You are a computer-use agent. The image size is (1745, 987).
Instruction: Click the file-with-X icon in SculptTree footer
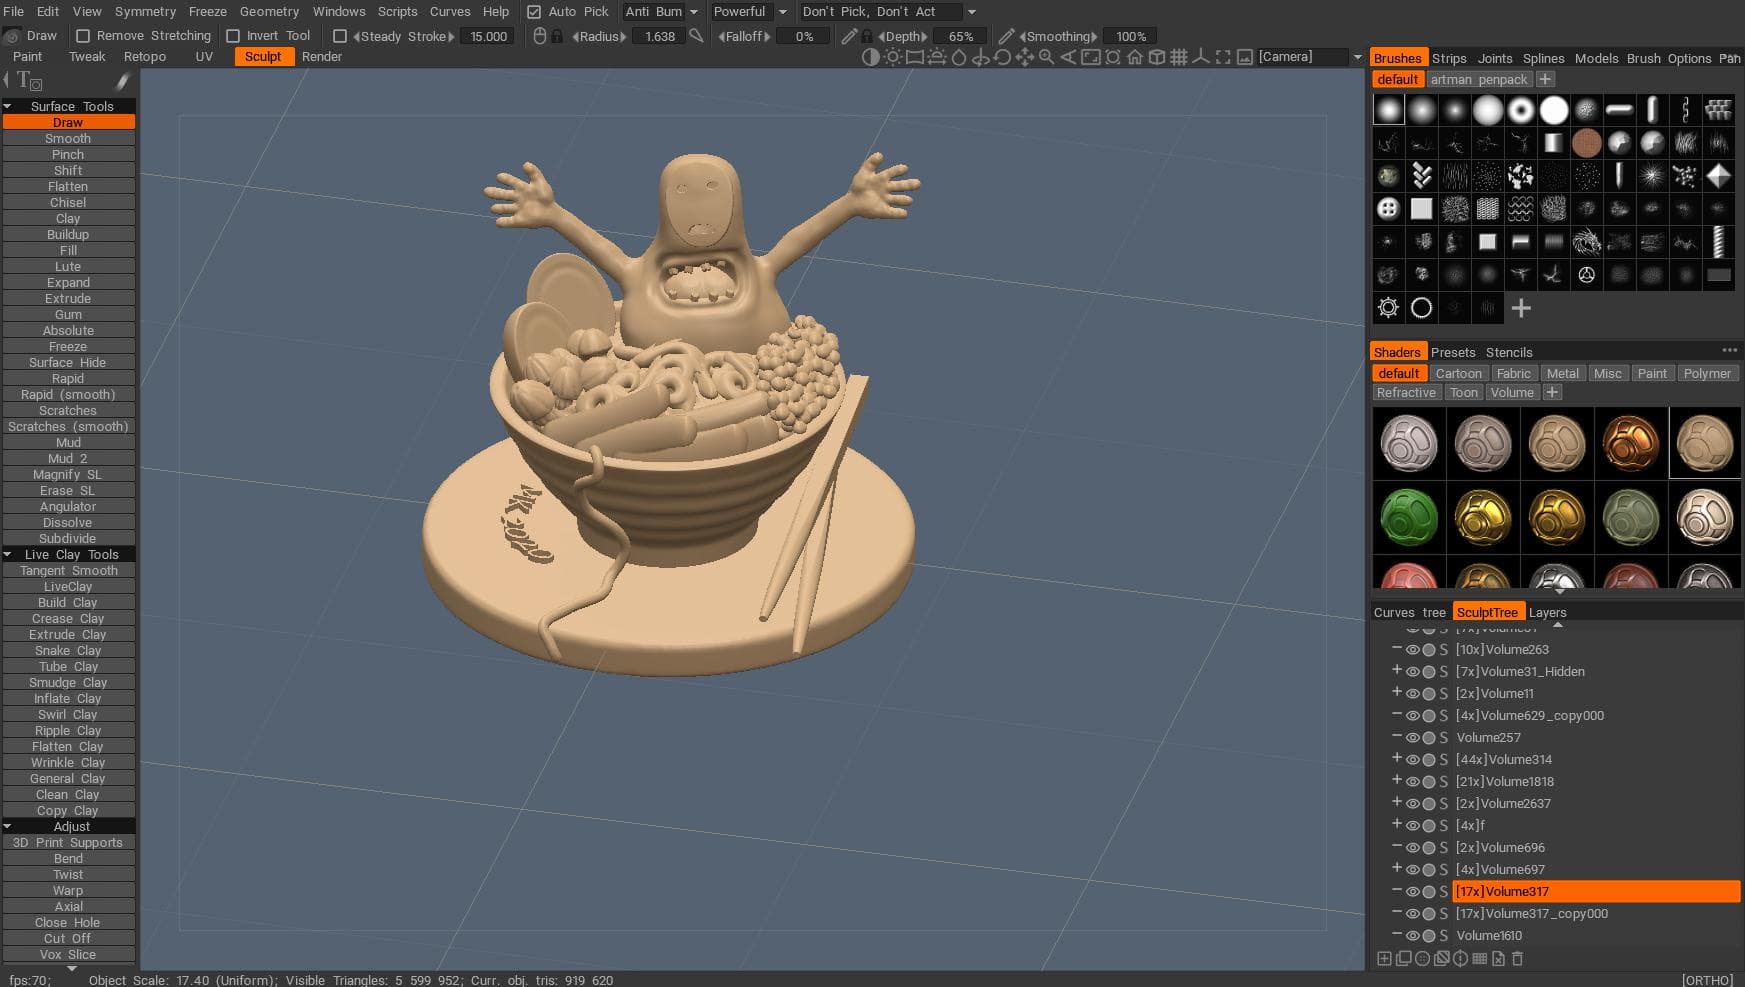[x=1498, y=958]
